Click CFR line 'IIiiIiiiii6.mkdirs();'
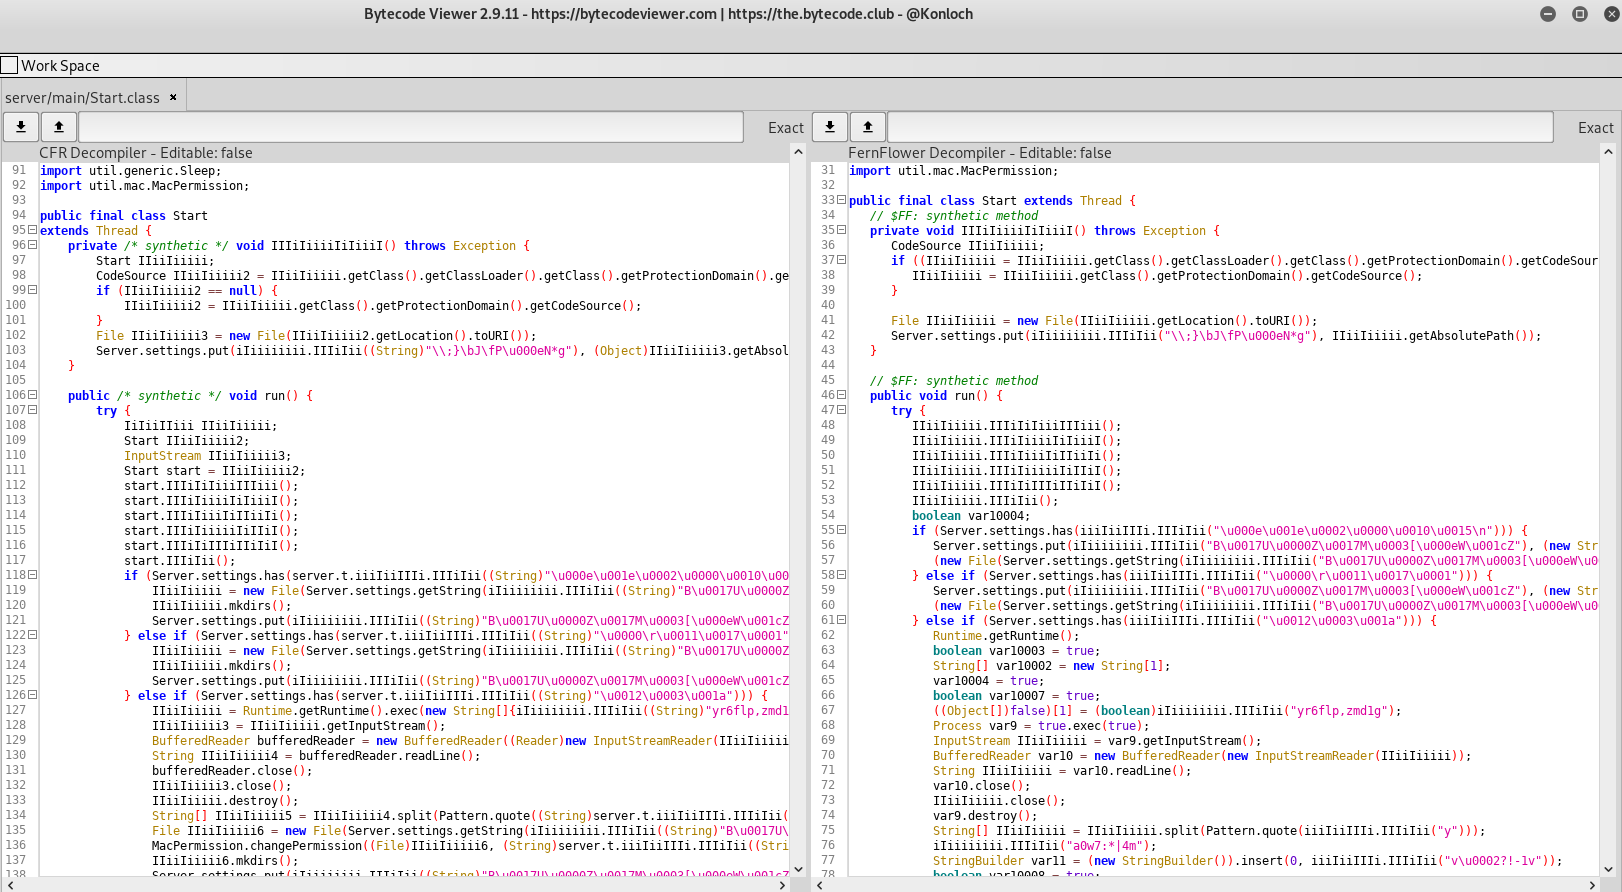Screen dimensions: 1622x892 tap(225, 860)
